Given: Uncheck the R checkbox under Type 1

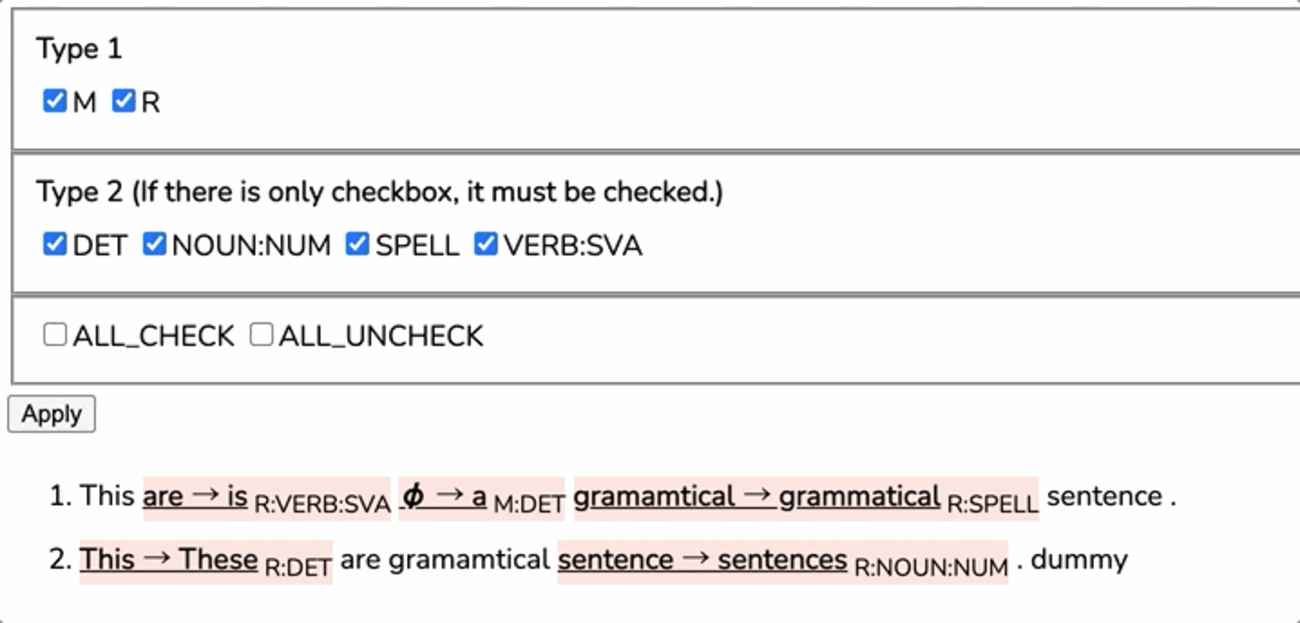Looking at the screenshot, I should (123, 101).
